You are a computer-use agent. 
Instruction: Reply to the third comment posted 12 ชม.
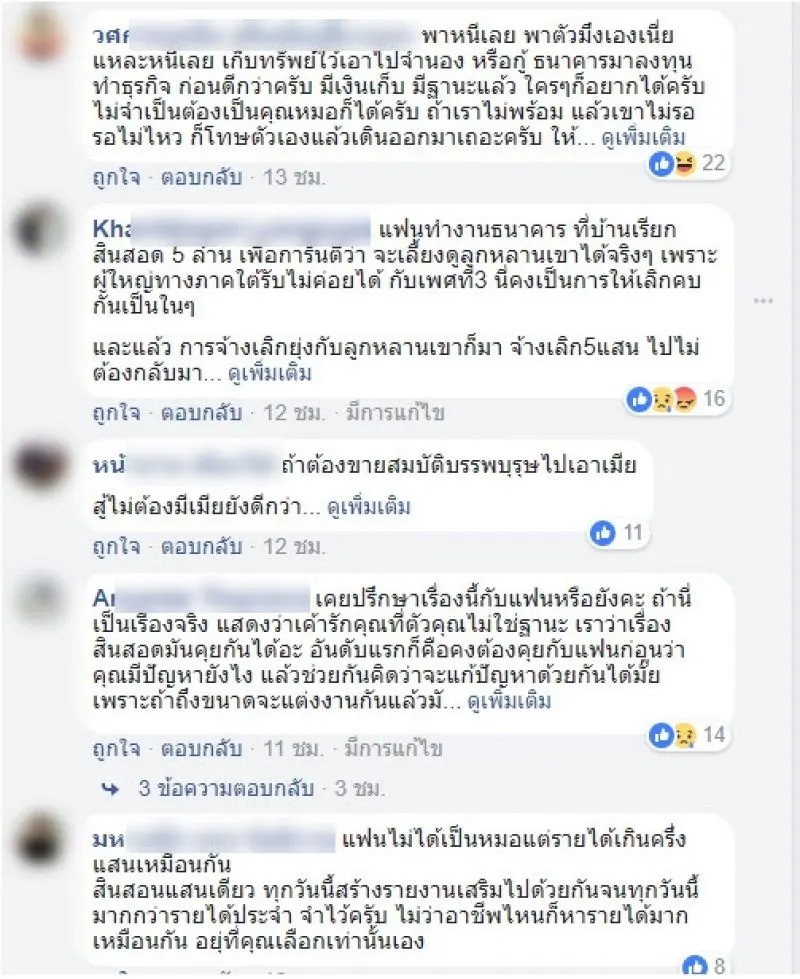[201, 547]
